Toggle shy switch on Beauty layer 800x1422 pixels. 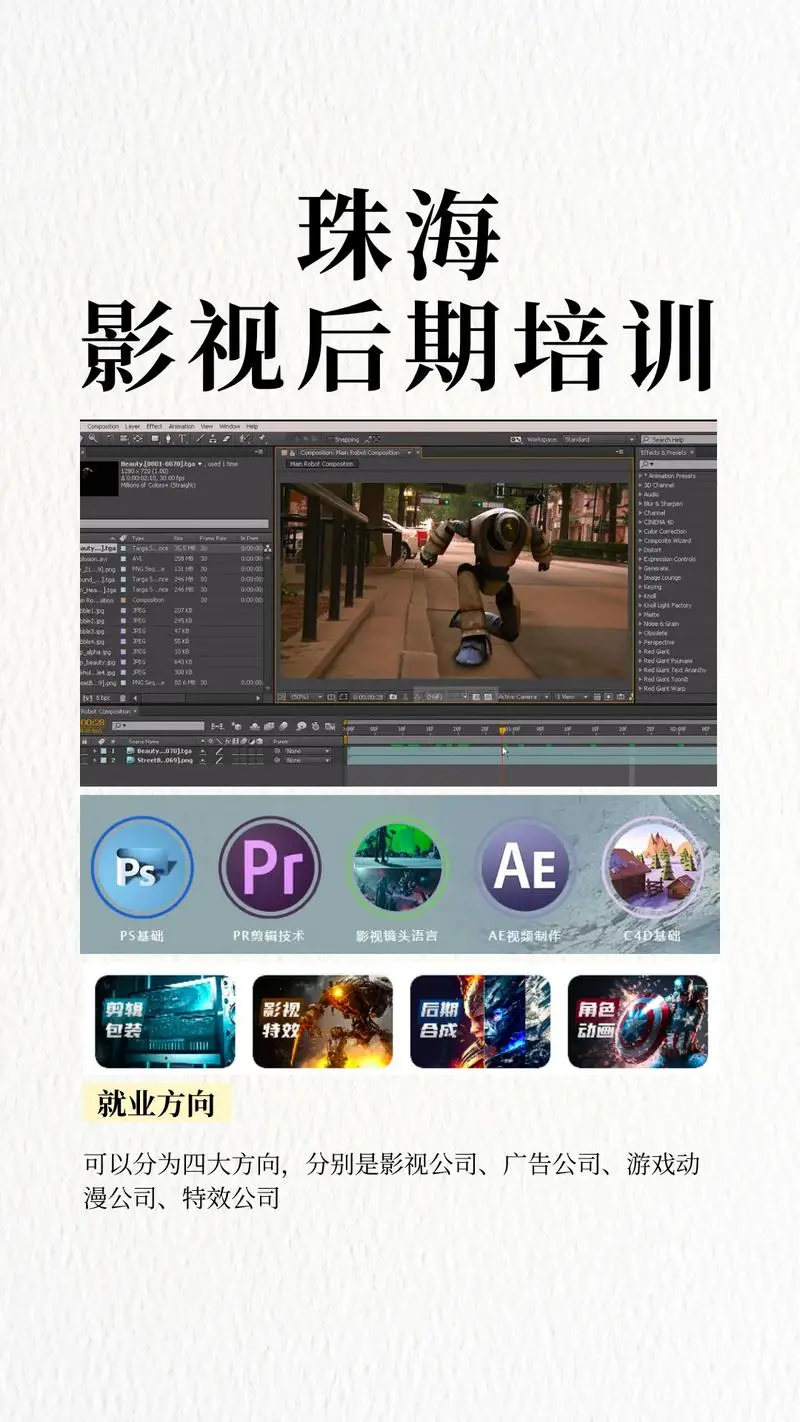pos(203,751)
